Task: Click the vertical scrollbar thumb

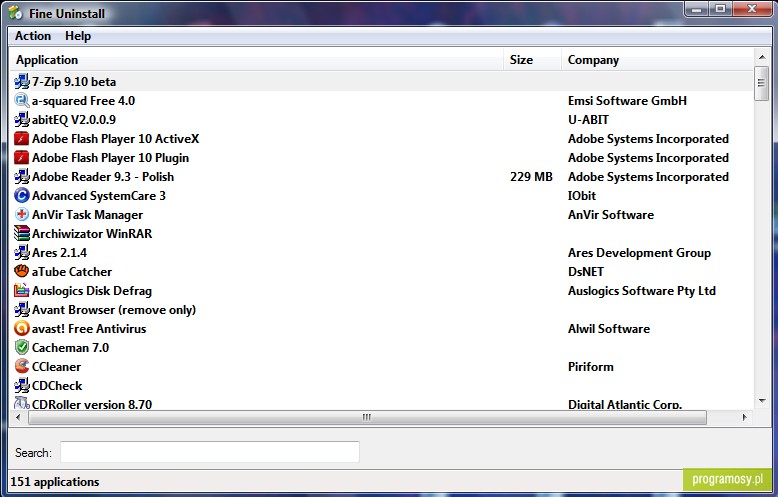Action: pos(762,83)
